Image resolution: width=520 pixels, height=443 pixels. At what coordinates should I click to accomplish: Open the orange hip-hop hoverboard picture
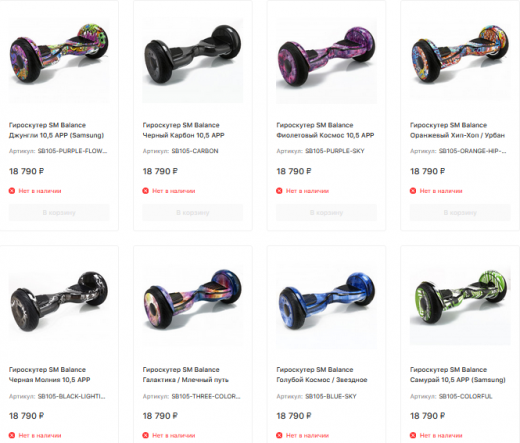click(x=460, y=59)
